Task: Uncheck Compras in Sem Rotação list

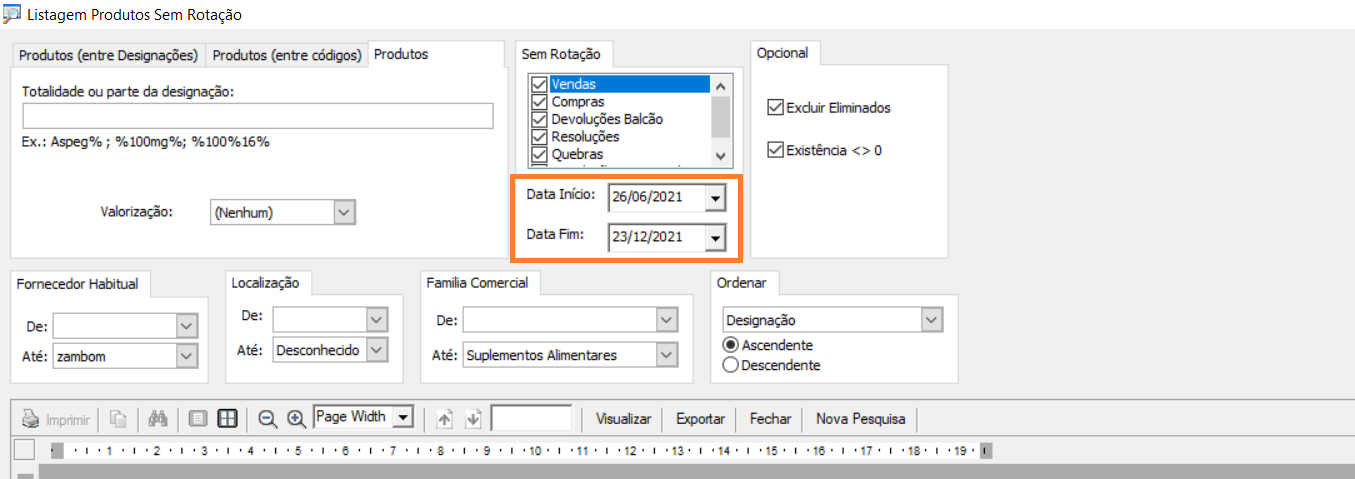Action: pyautogui.click(x=540, y=102)
